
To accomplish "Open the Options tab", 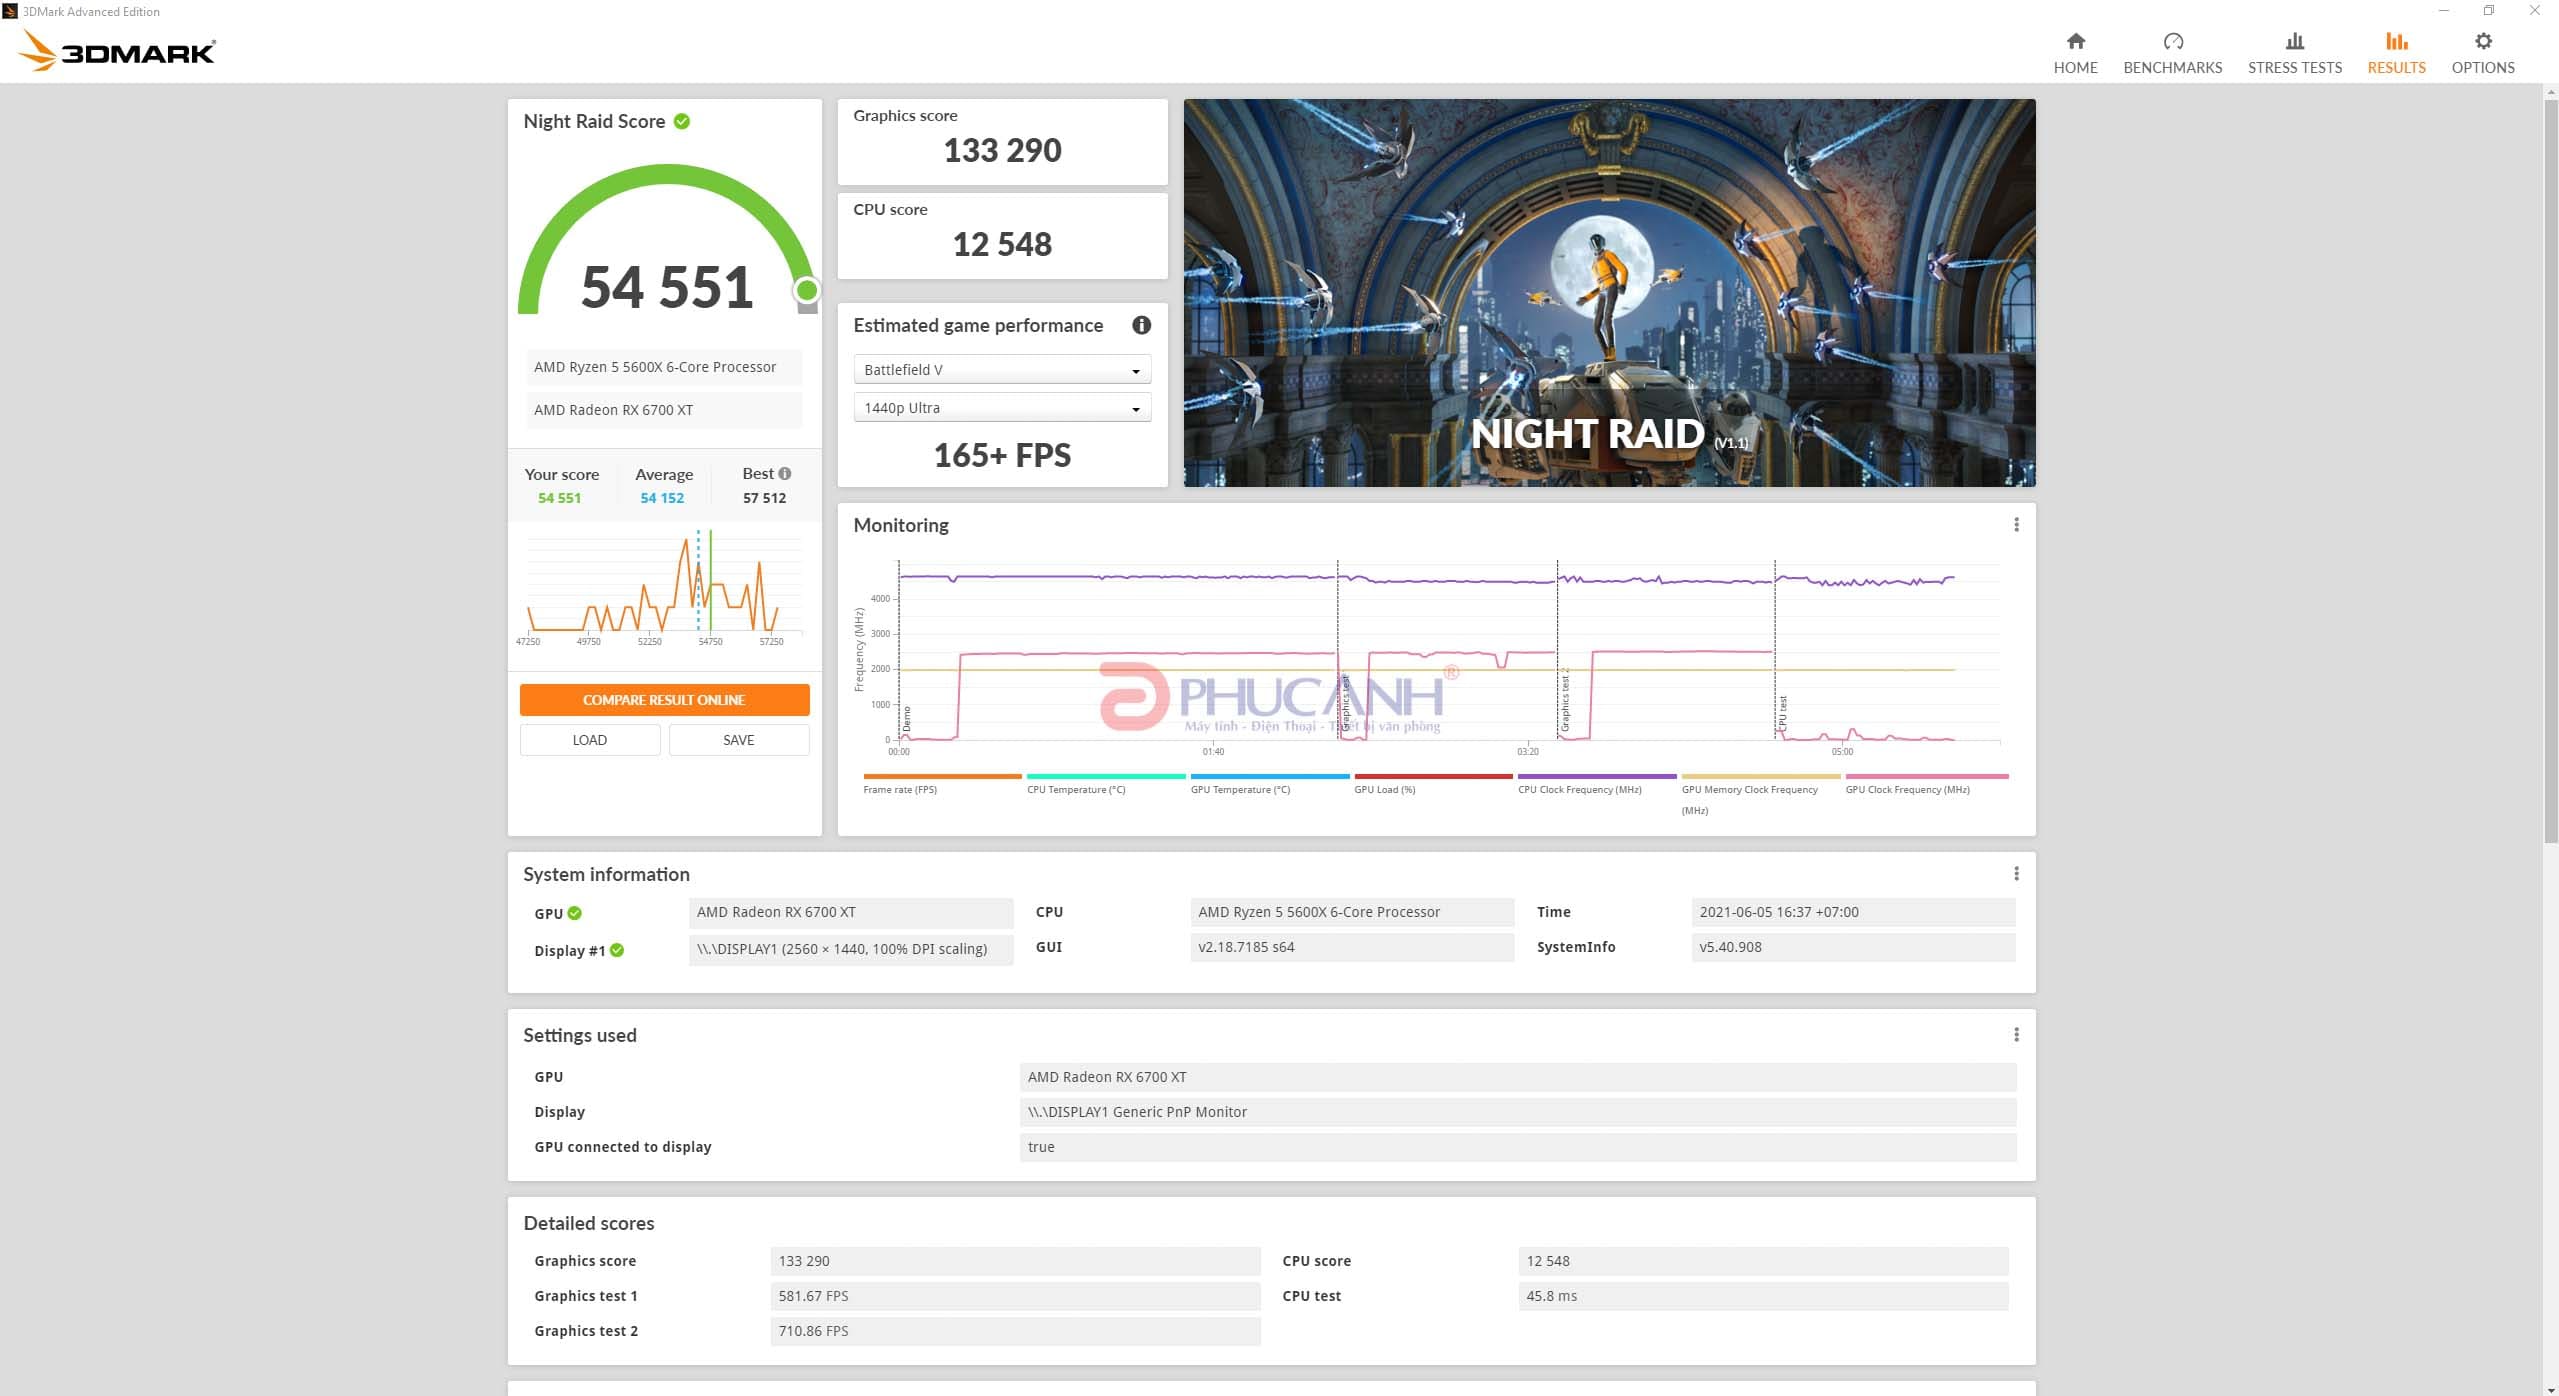I will [2482, 54].
